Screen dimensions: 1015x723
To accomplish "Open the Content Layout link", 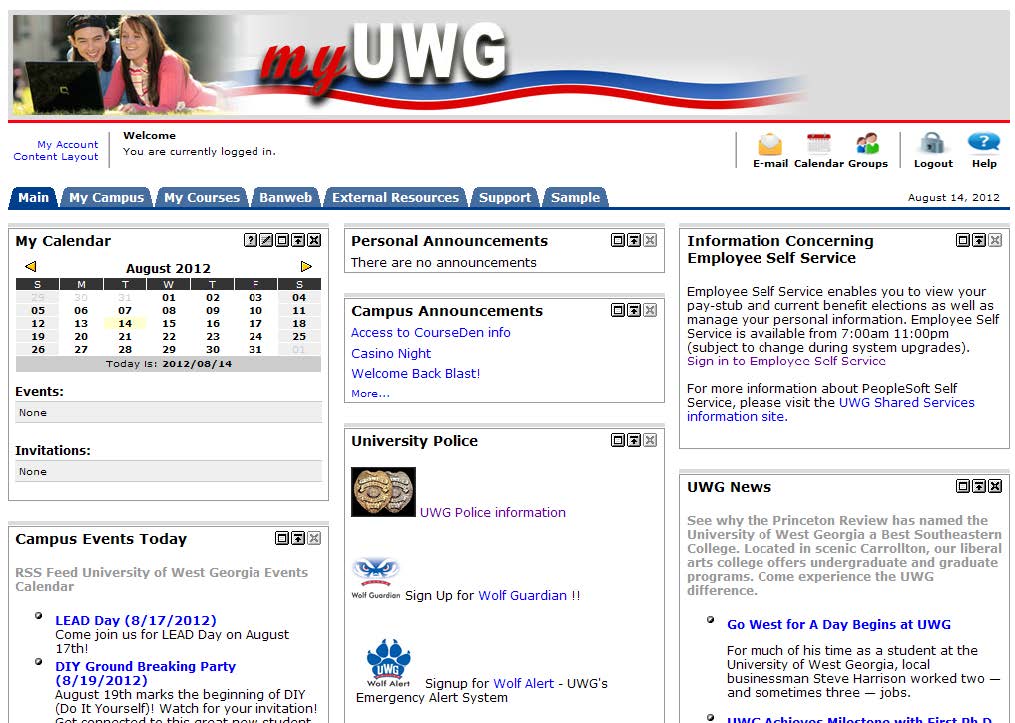I will pyautogui.click(x=56, y=157).
